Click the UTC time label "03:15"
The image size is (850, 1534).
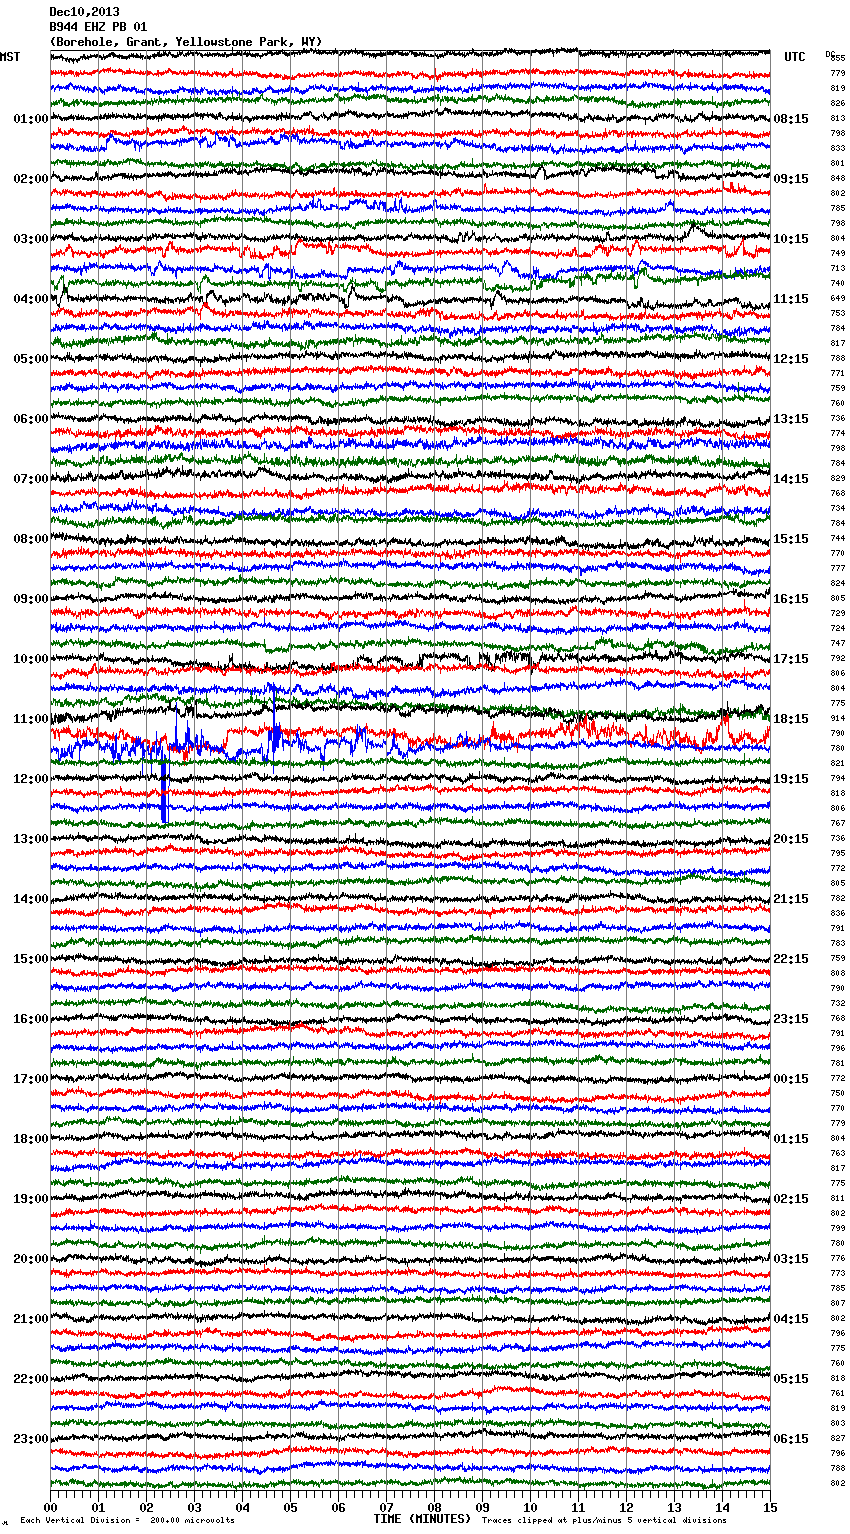[791, 1259]
